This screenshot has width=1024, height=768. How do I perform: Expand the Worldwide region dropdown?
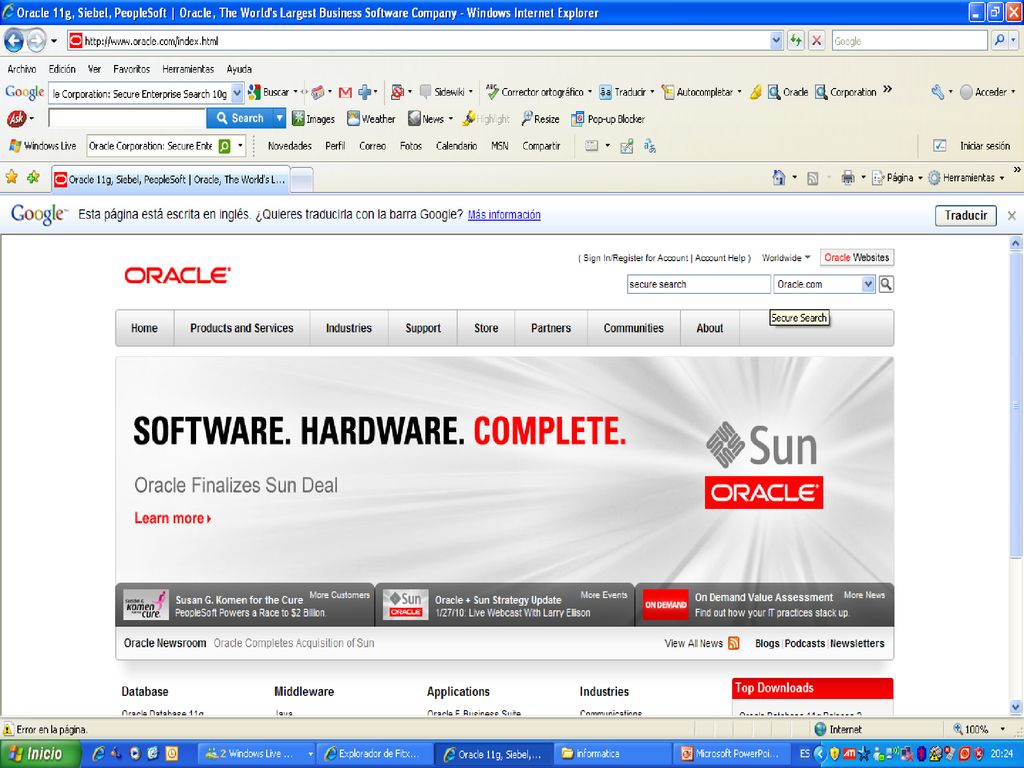(786, 258)
